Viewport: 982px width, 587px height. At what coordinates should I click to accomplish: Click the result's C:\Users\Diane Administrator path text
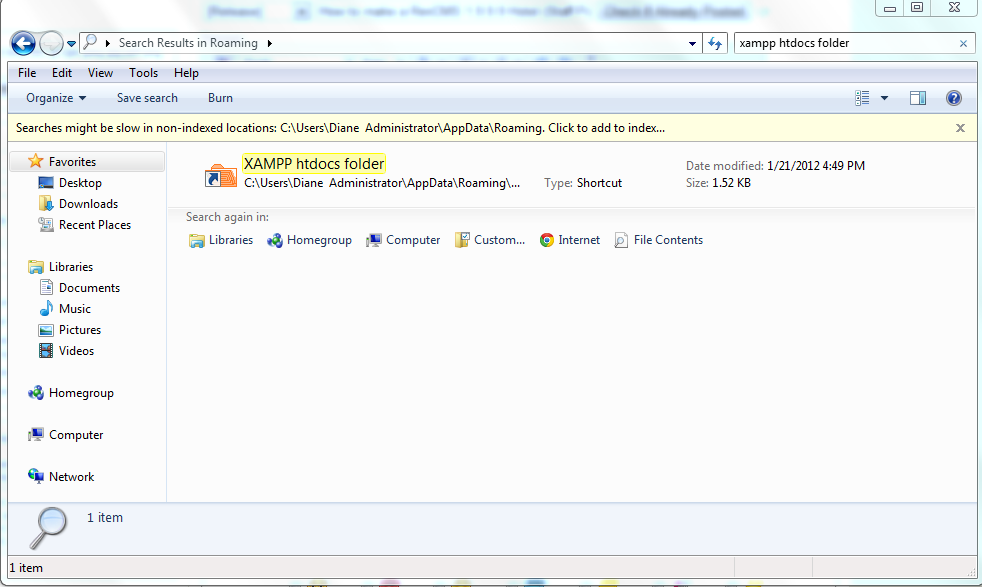point(382,183)
